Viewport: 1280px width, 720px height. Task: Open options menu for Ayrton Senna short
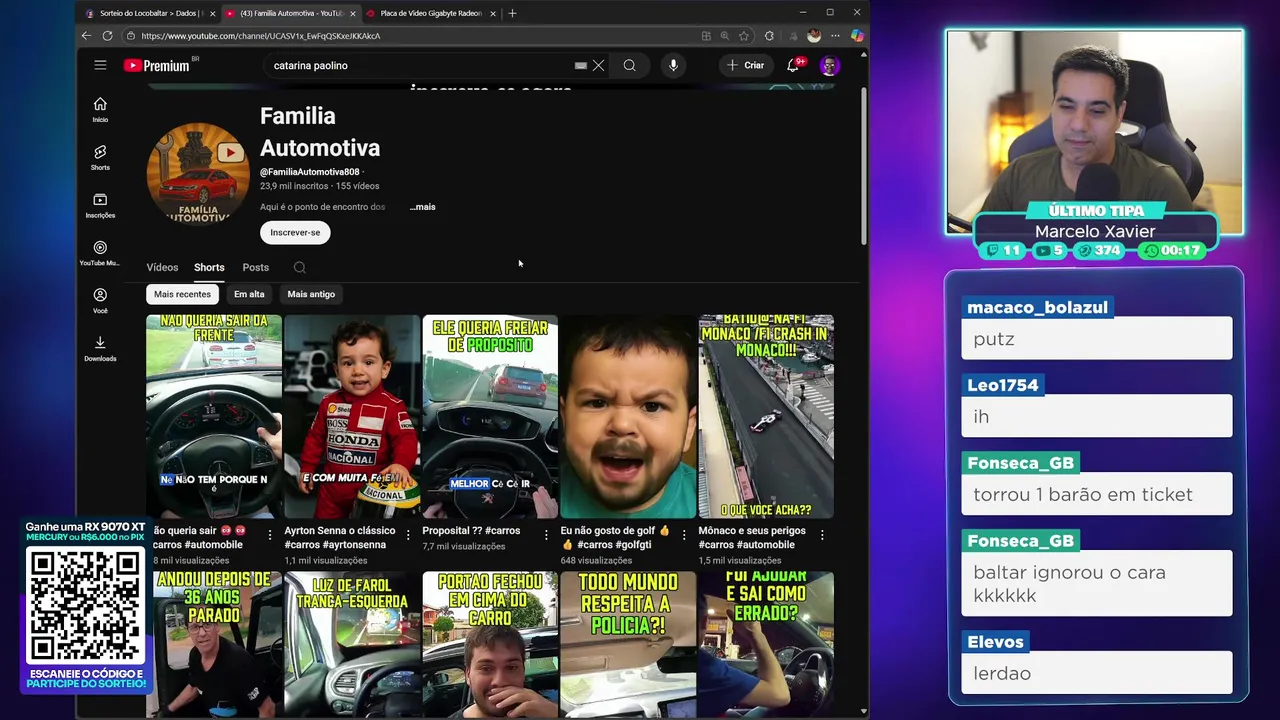point(407,536)
